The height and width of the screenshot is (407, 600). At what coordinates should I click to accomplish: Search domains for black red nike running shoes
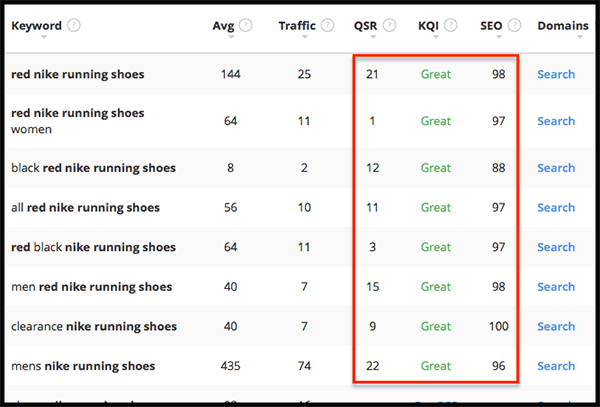pyautogui.click(x=556, y=168)
